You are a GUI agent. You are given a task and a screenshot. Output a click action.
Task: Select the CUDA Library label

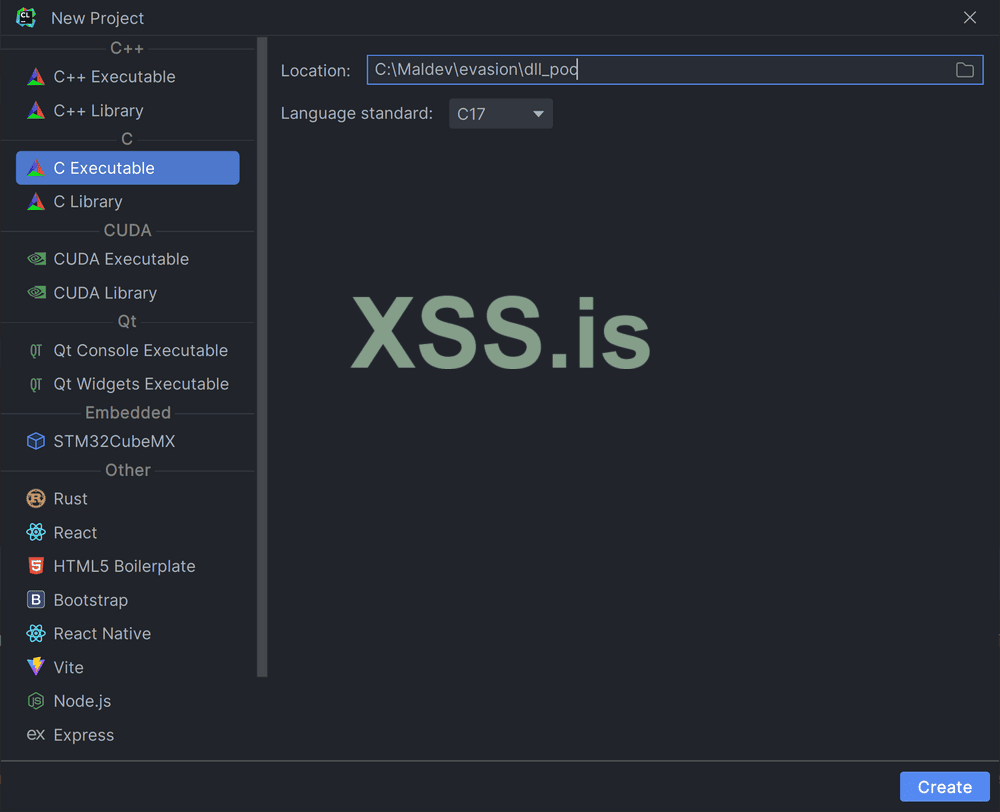click(x=105, y=293)
